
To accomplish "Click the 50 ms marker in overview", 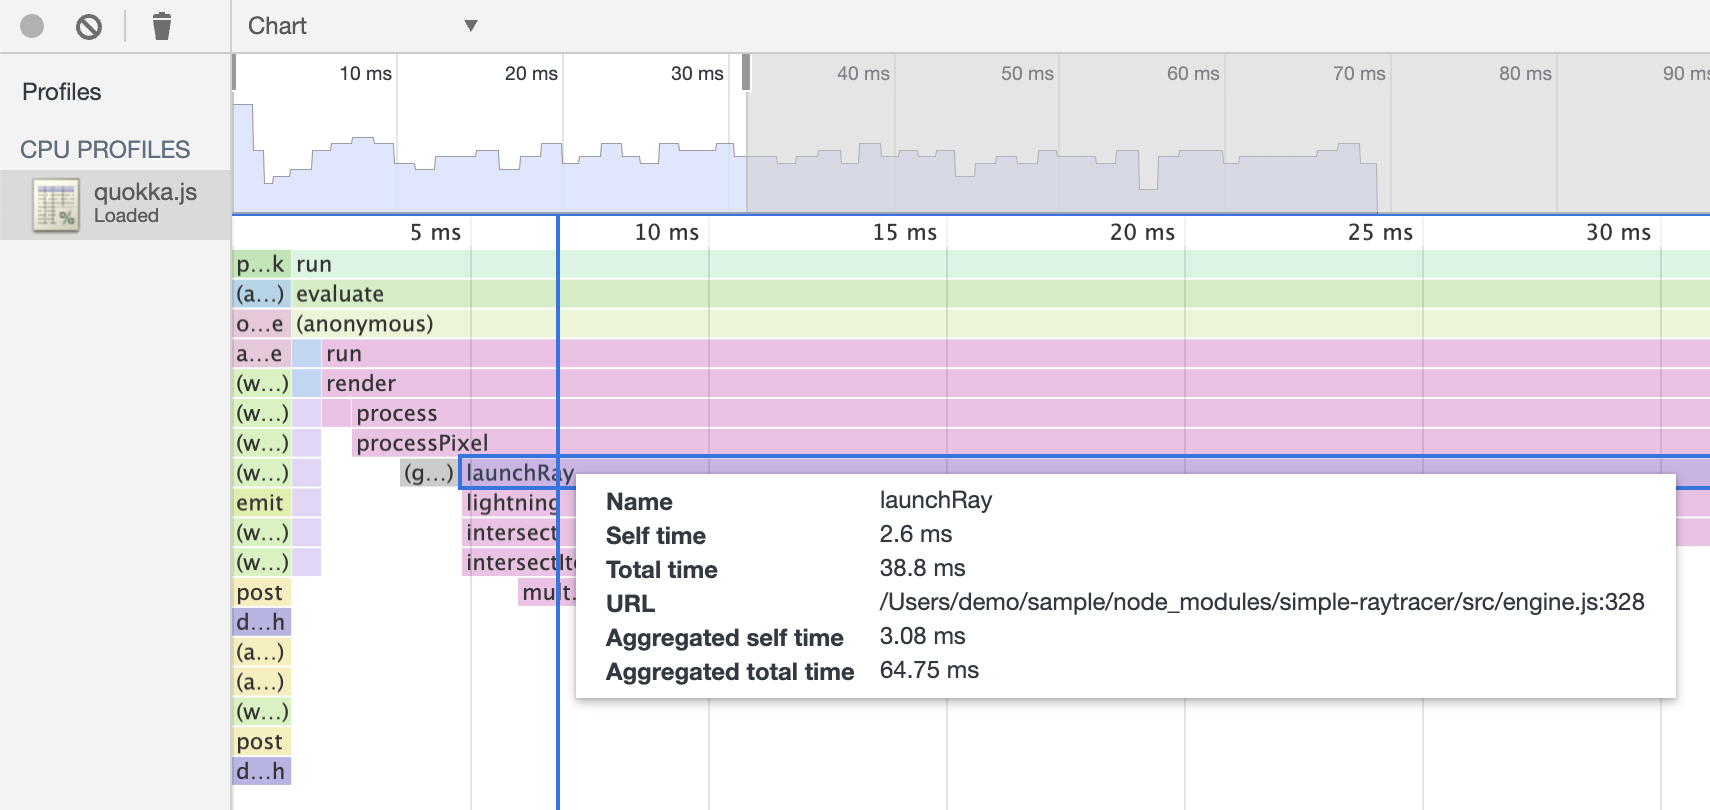I will tap(1027, 74).
